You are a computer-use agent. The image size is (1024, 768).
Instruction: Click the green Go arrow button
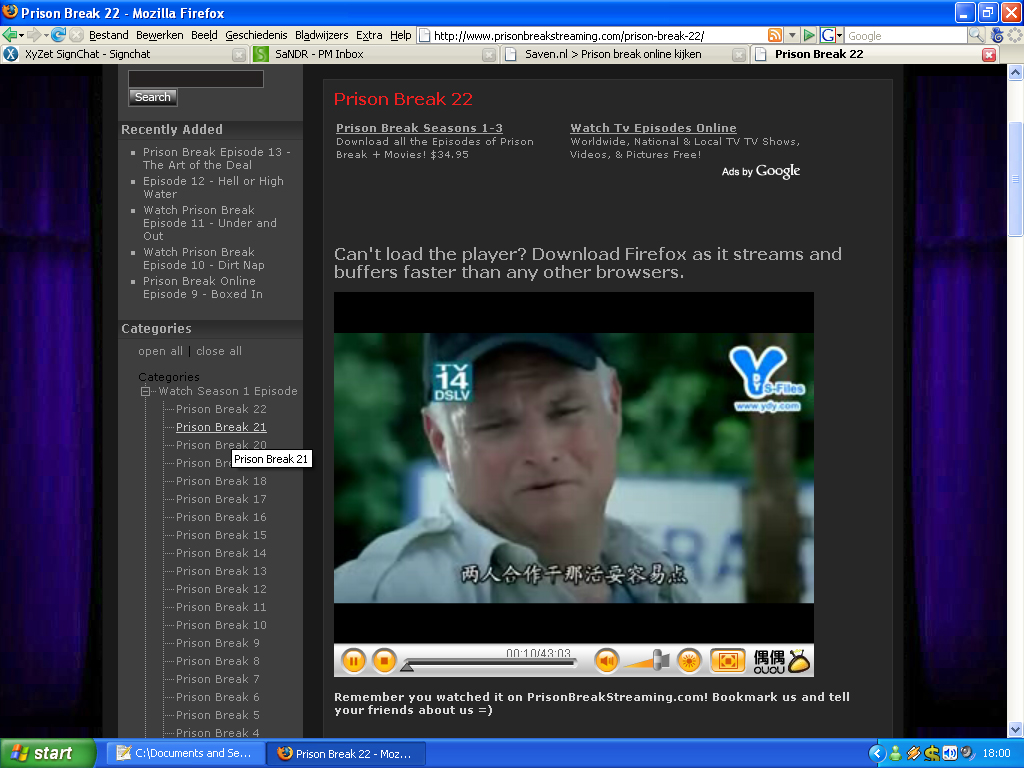click(809, 35)
